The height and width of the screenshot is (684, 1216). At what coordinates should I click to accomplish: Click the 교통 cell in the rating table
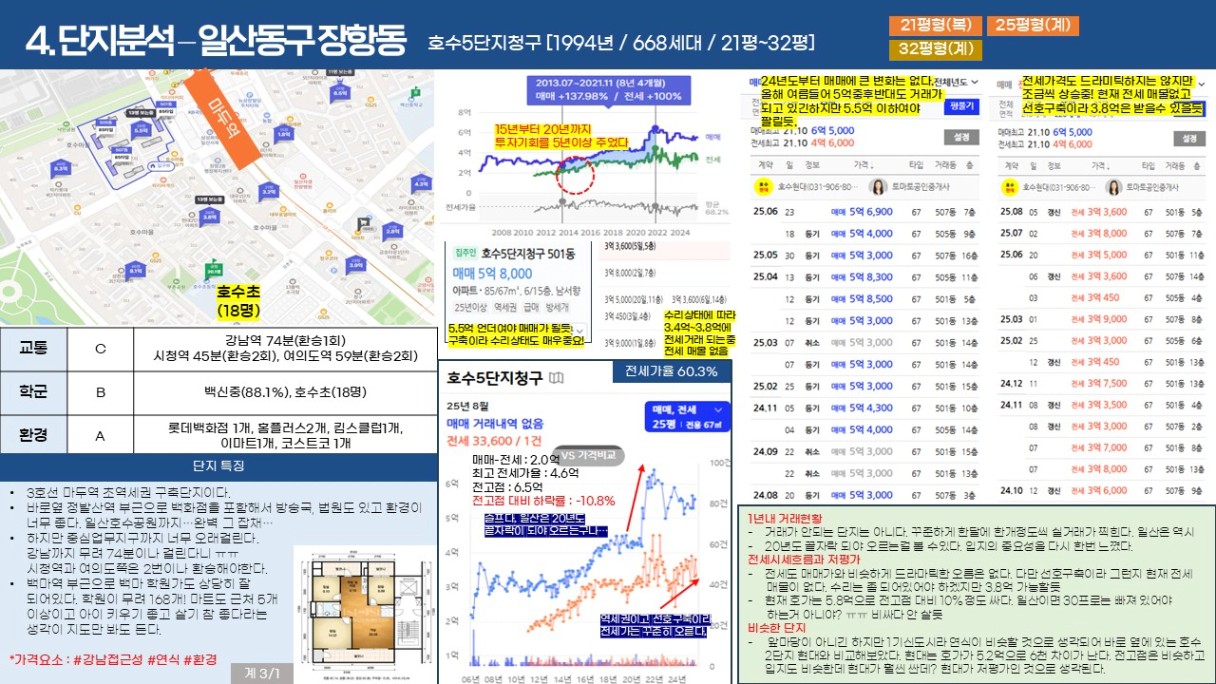coord(33,349)
